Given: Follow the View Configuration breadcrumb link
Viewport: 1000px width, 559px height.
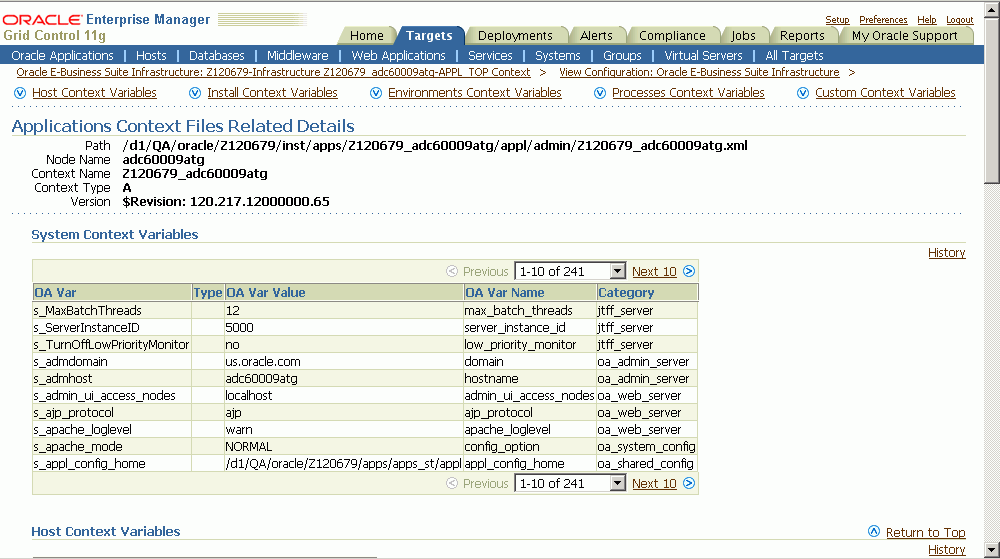Looking at the screenshot, I should (x=699, y=73).
